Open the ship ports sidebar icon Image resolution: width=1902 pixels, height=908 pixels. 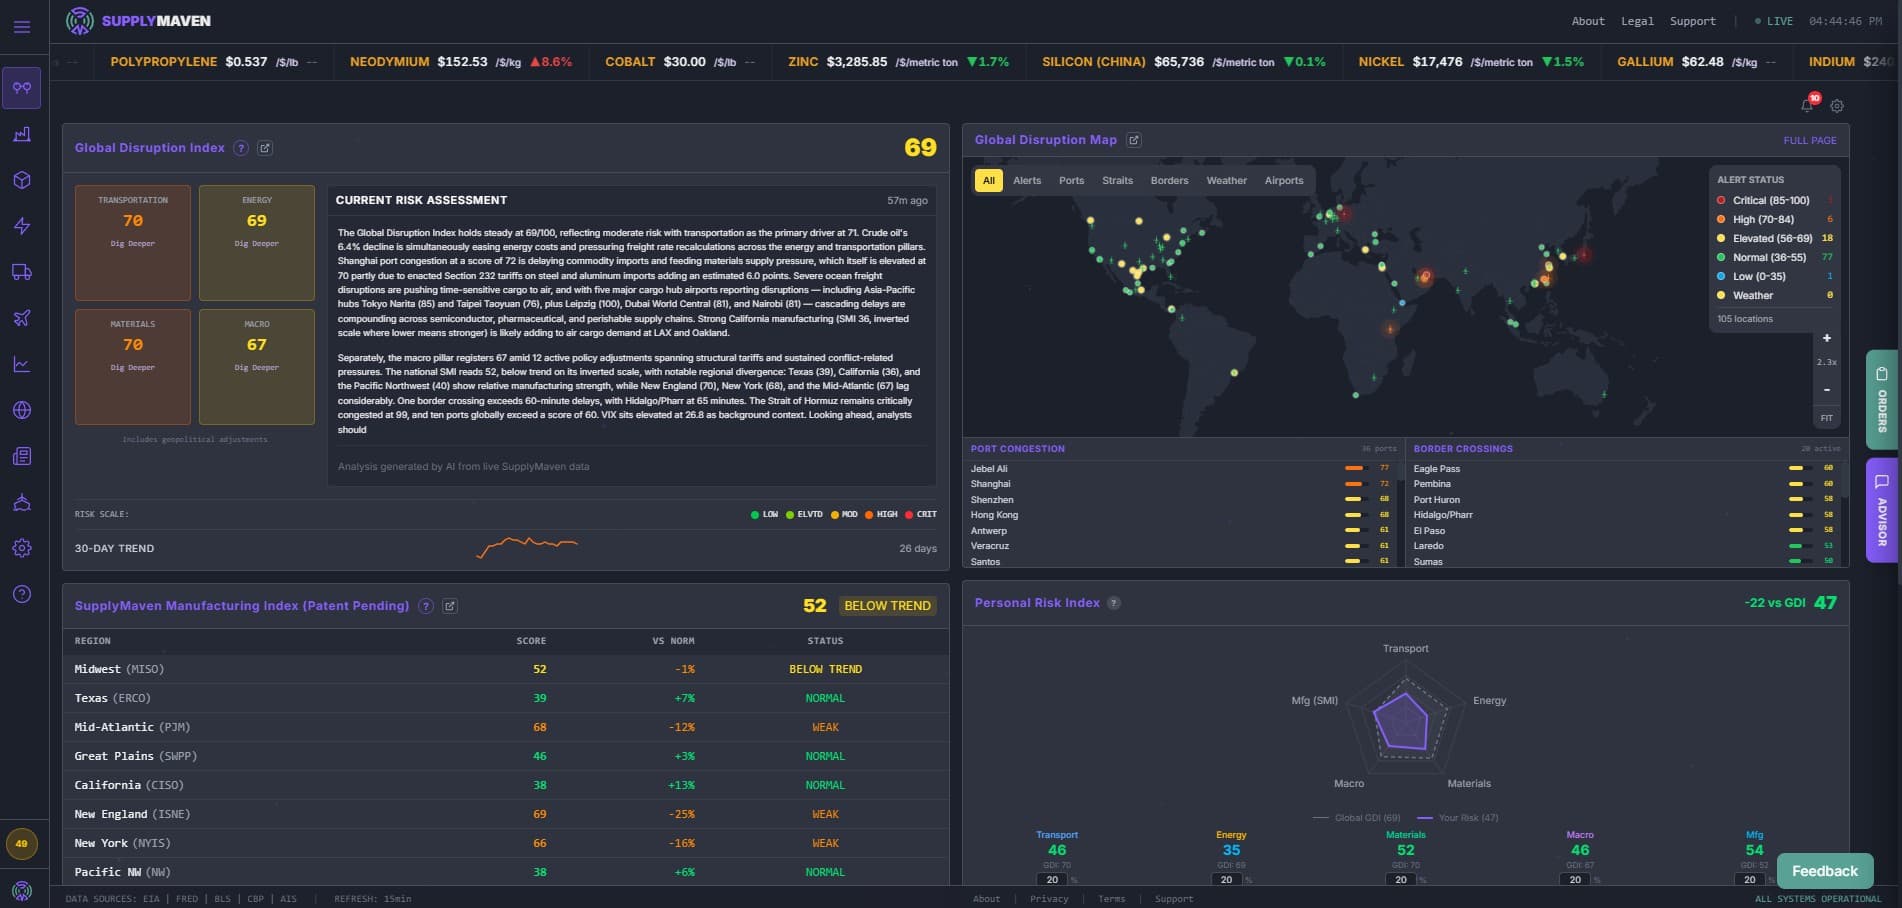coord(22,502)
